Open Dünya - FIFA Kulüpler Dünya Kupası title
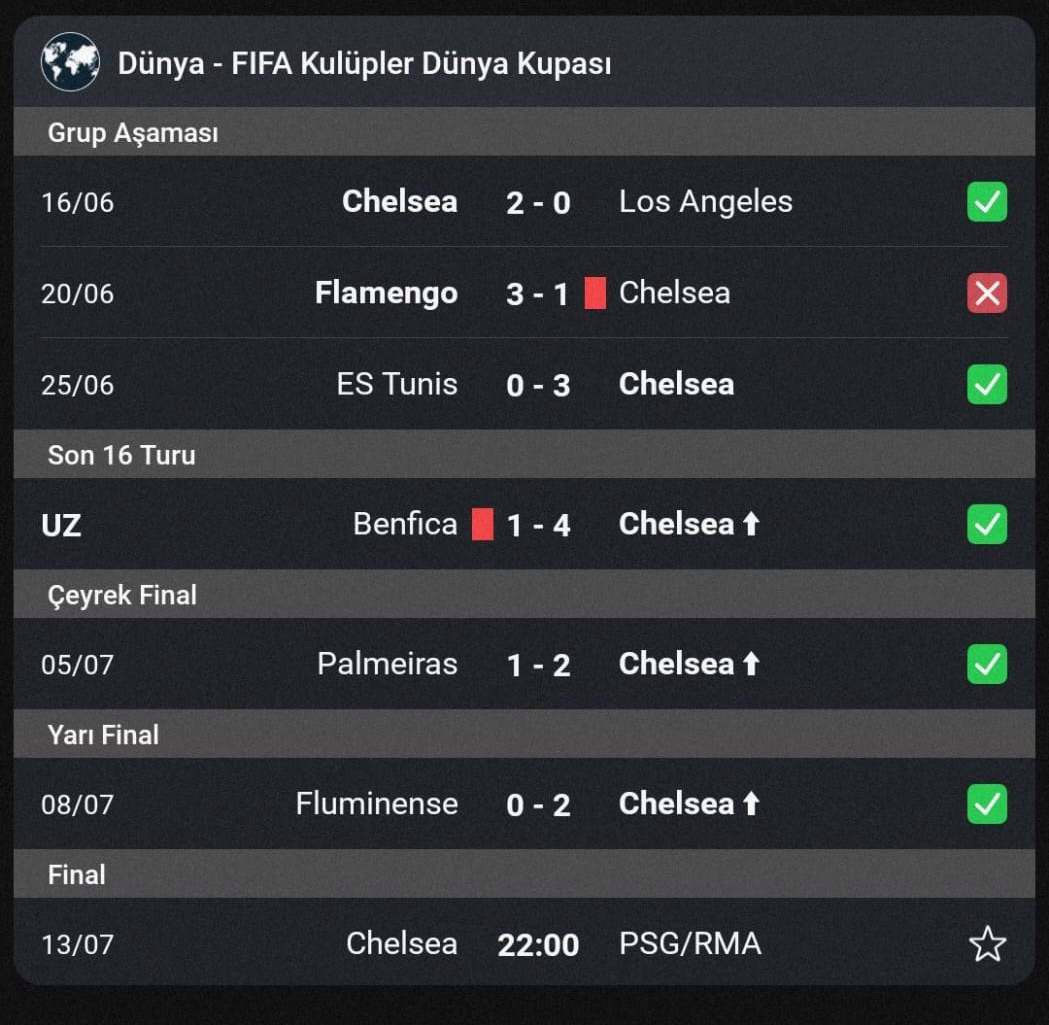Image resolution: width=1049 pixels, height=1025 pixels. coord(364,64)
